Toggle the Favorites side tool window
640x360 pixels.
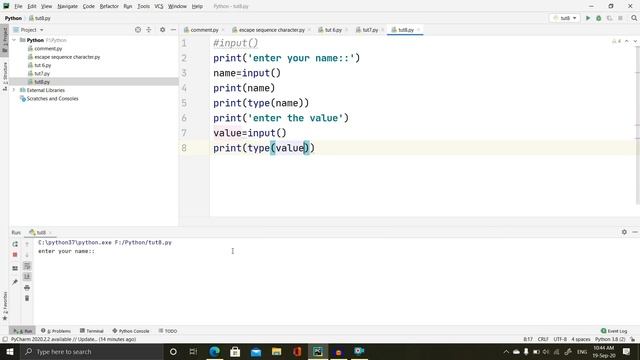(4, 306)
